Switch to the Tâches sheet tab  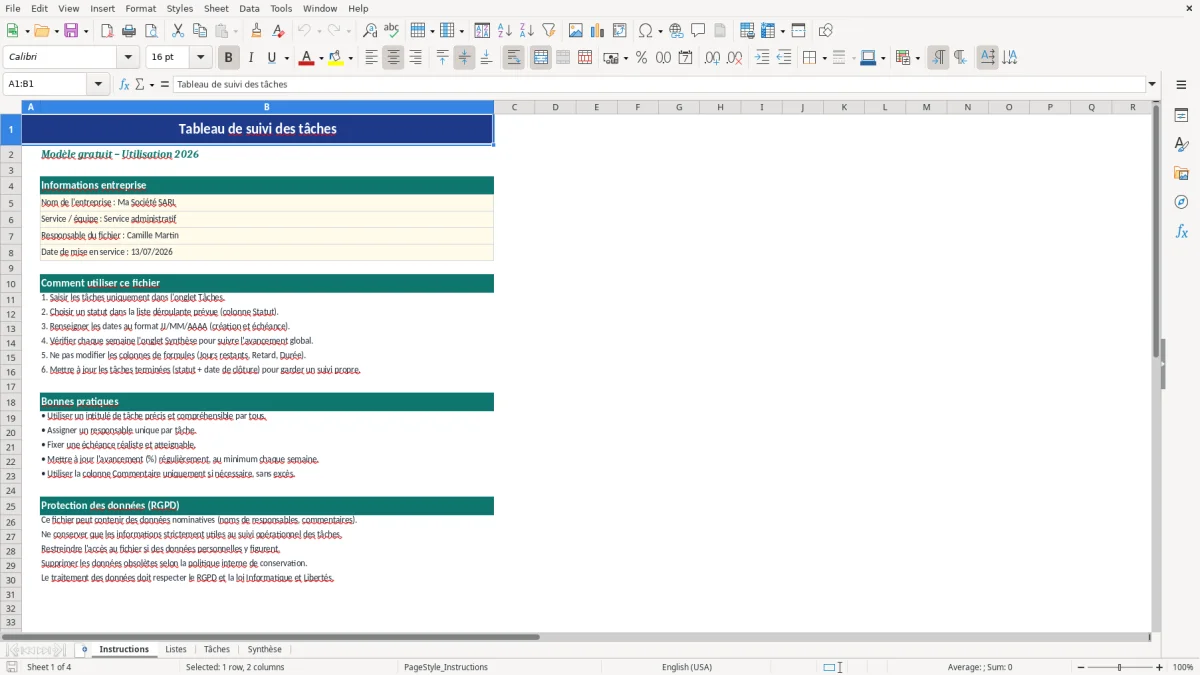217,650
